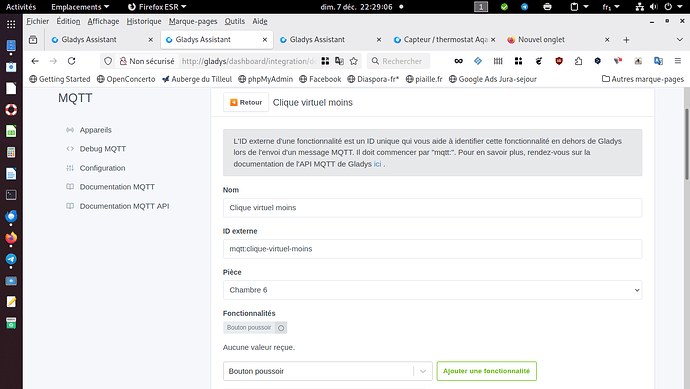Close the Nouvel onglet tab

coord(607,40)
